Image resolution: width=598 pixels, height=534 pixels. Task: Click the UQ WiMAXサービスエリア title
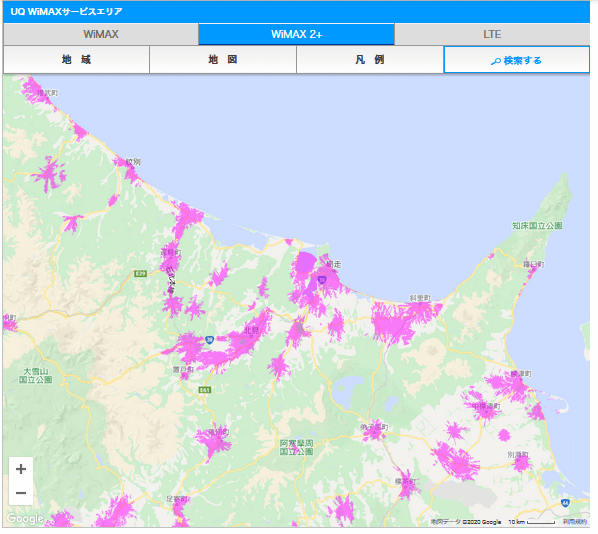[66, 11]
